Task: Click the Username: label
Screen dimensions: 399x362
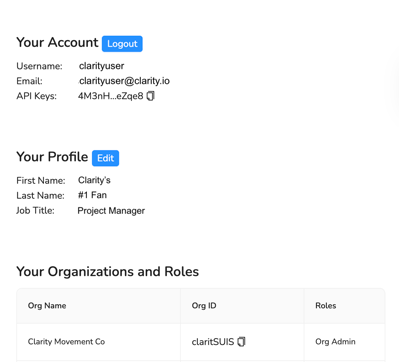Action: tap(39, 66)
